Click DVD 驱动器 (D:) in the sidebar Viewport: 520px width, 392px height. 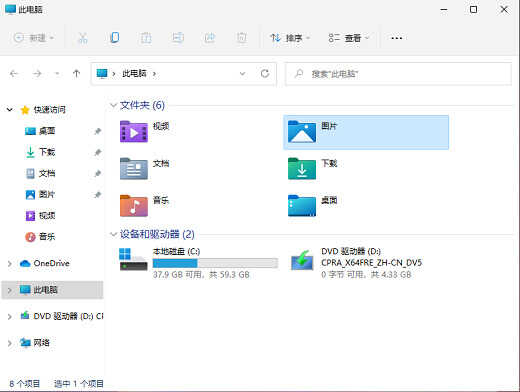(x=68, y=316)
